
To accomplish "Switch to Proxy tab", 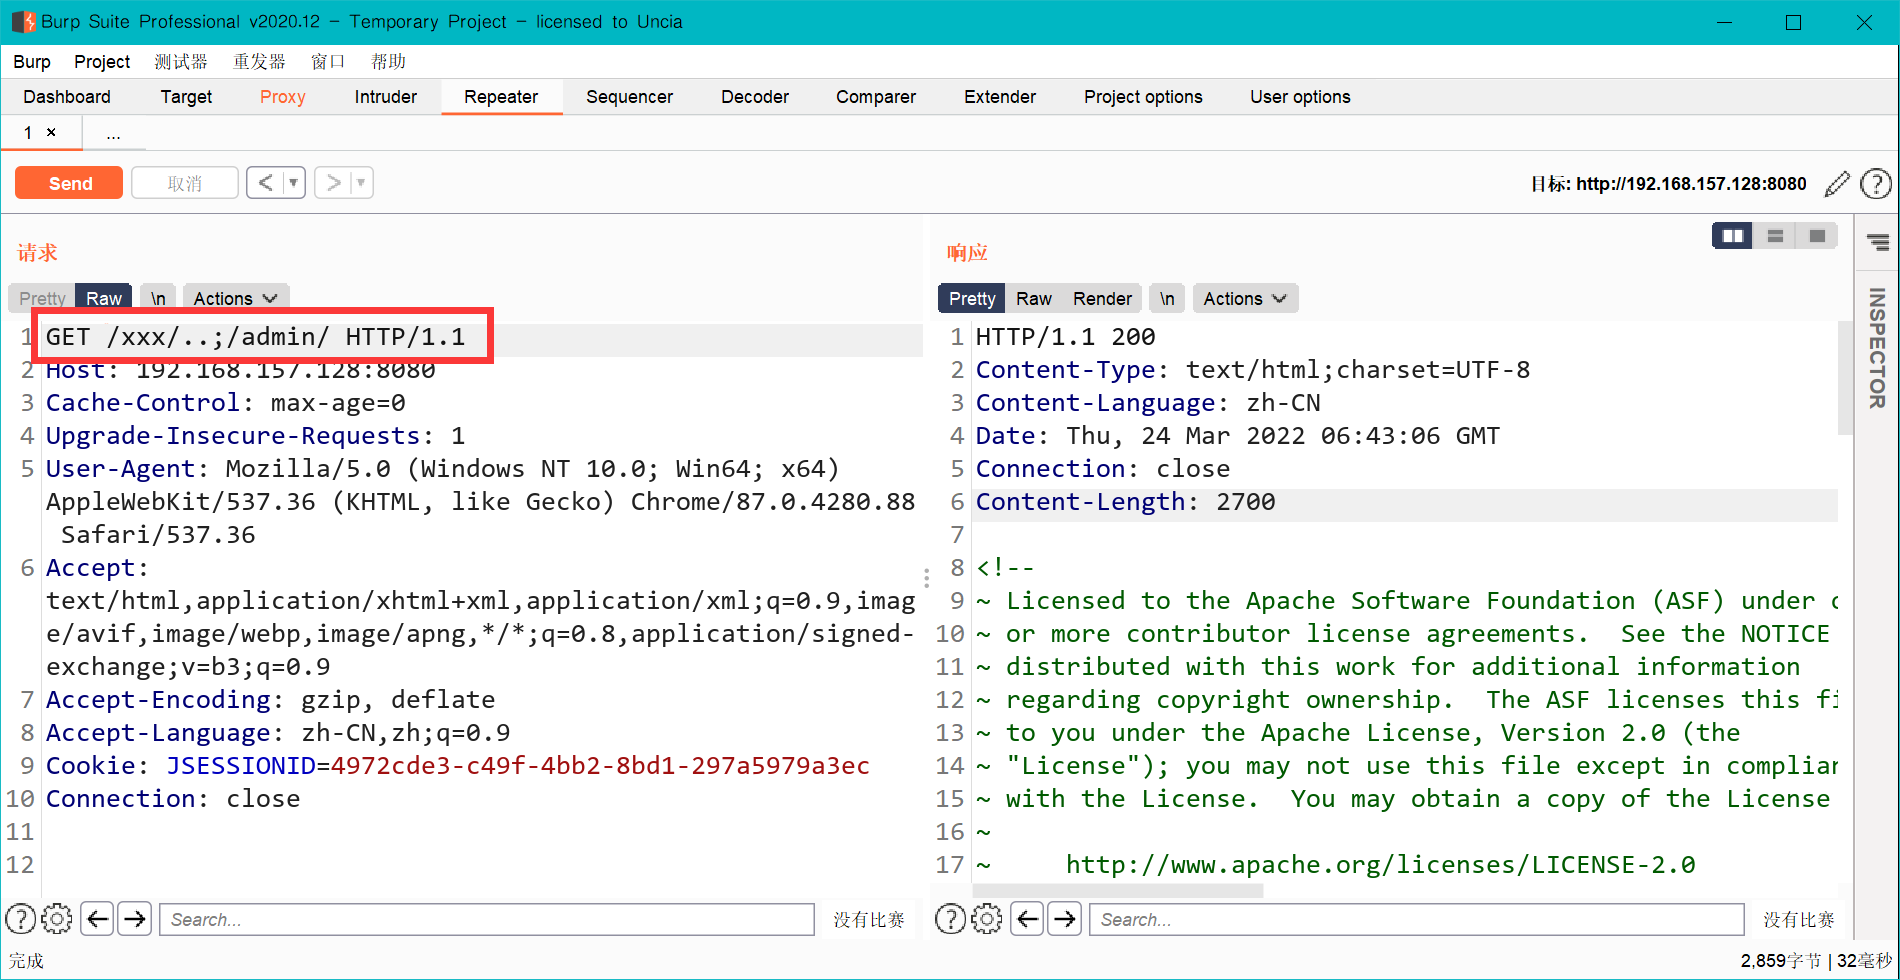I will click(x=283, y=97).
